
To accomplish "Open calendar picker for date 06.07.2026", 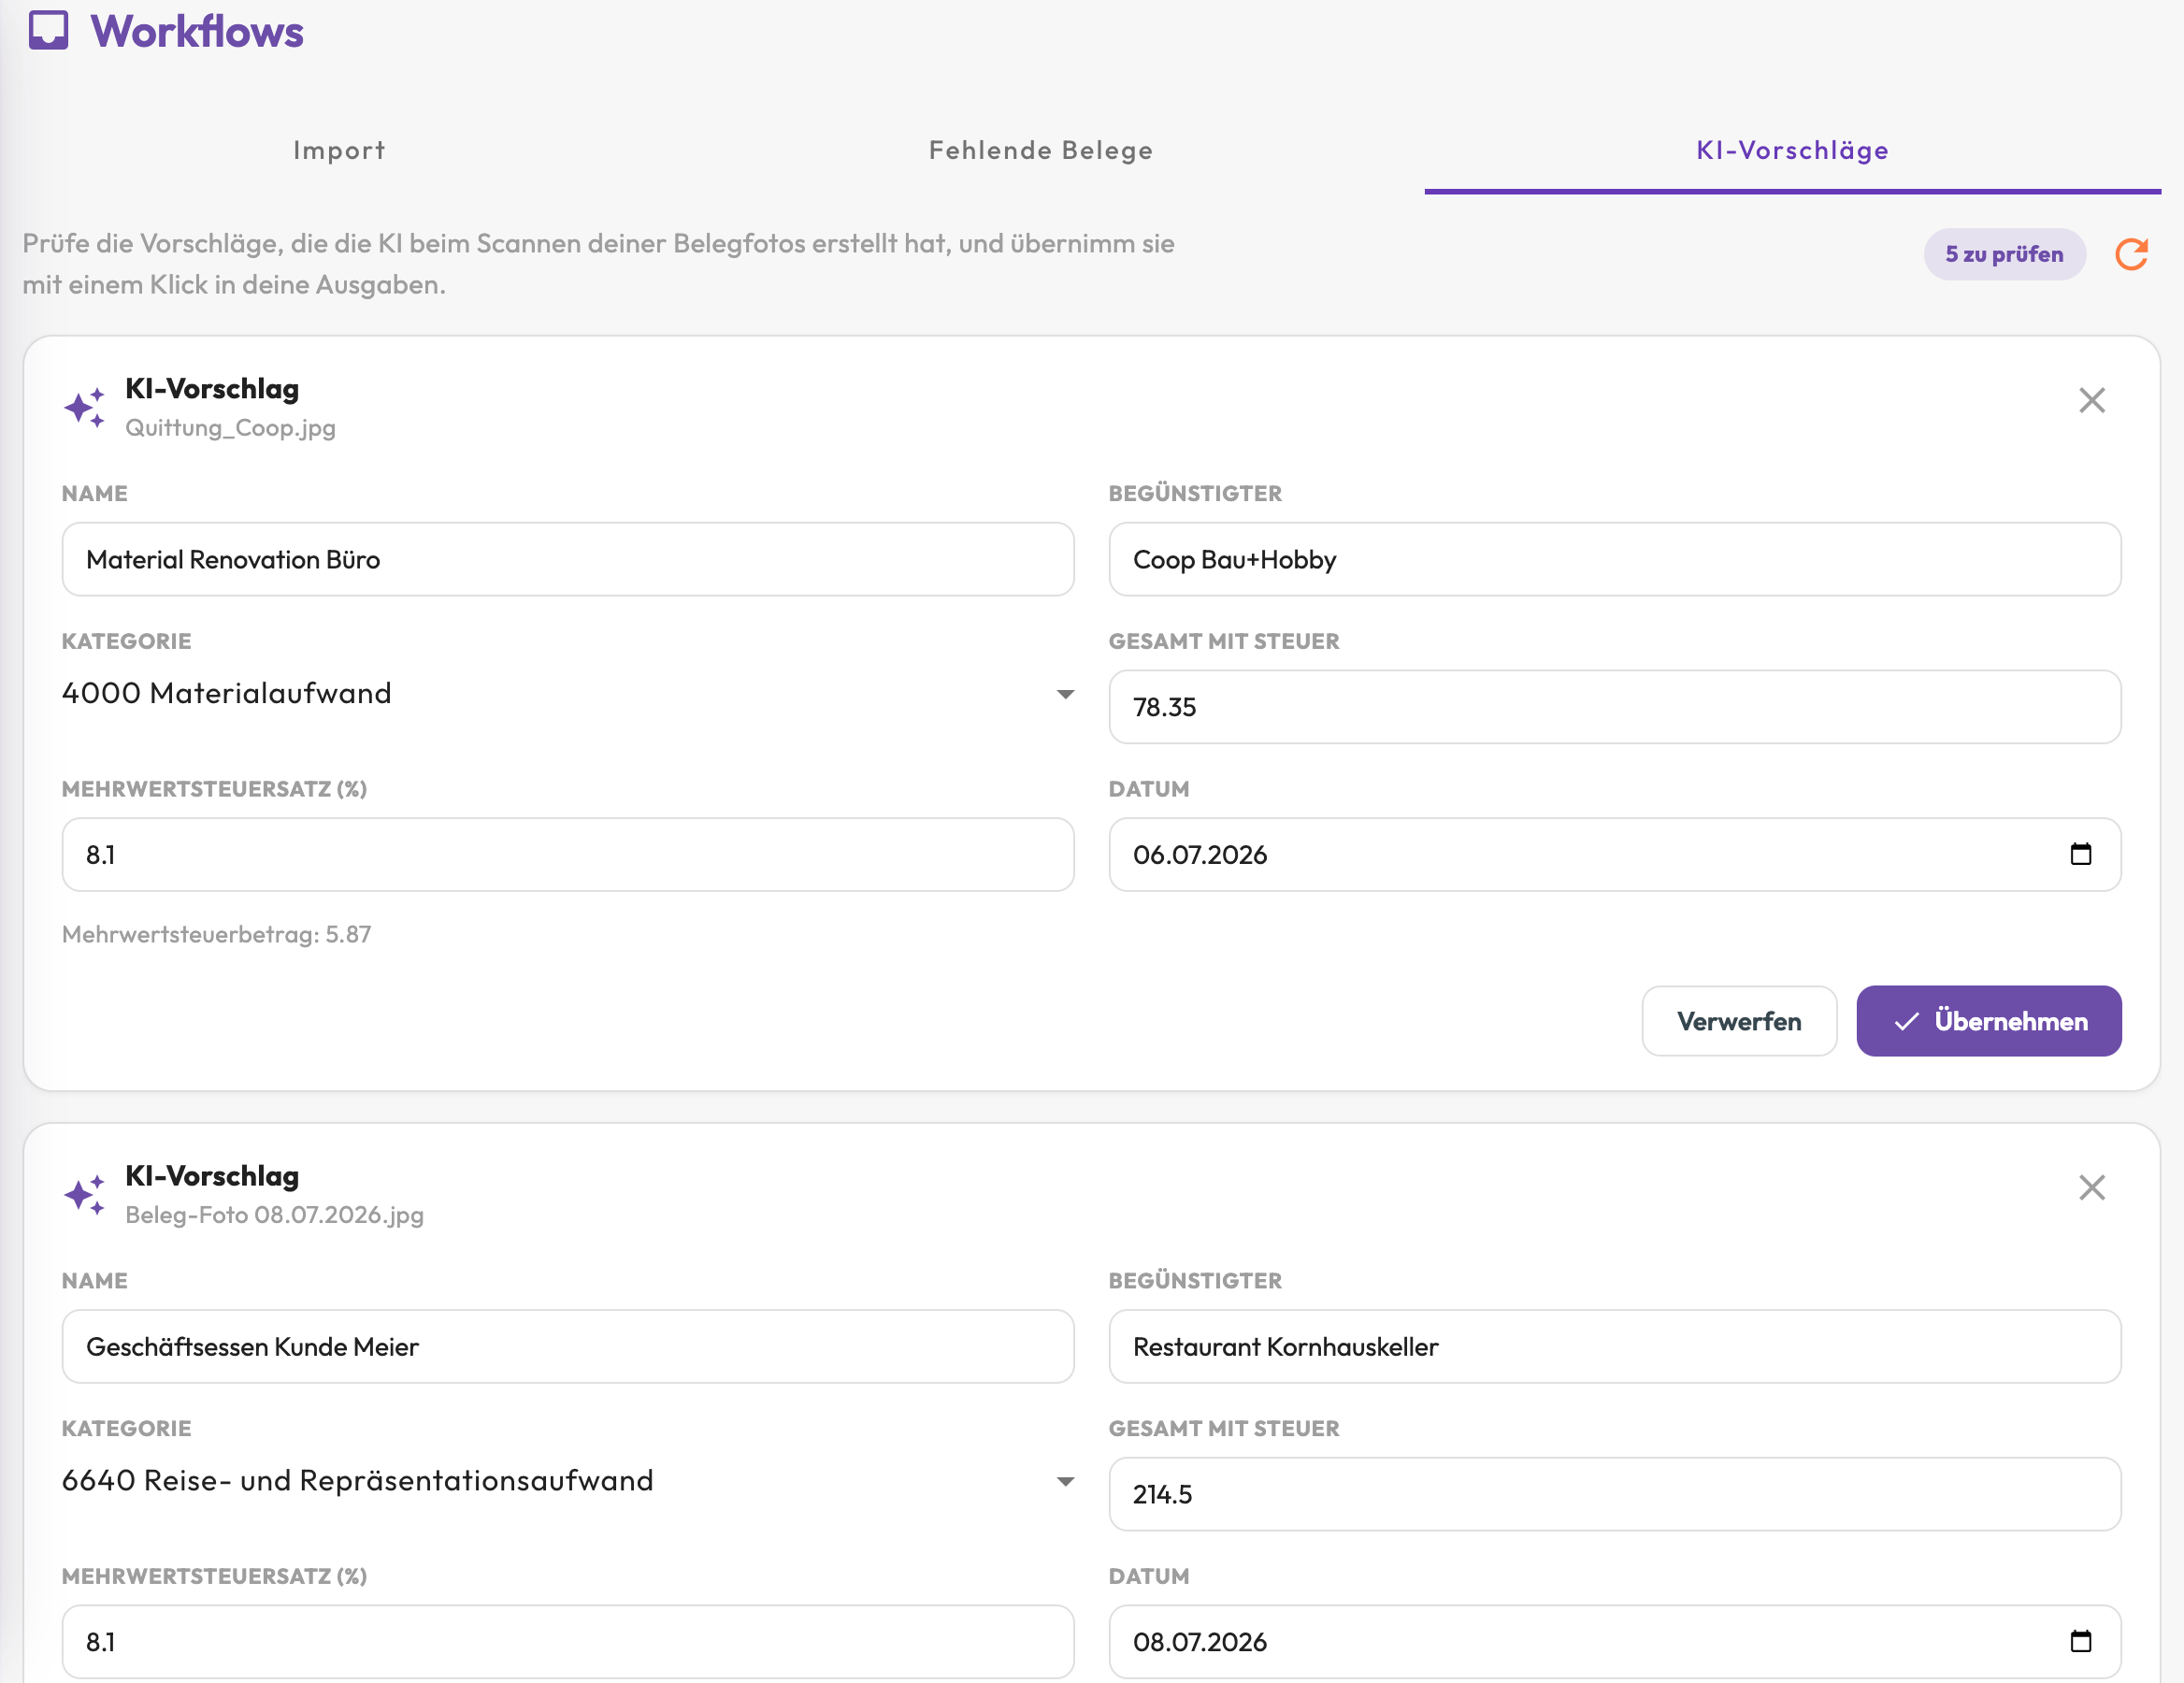I will [2080, 854].
